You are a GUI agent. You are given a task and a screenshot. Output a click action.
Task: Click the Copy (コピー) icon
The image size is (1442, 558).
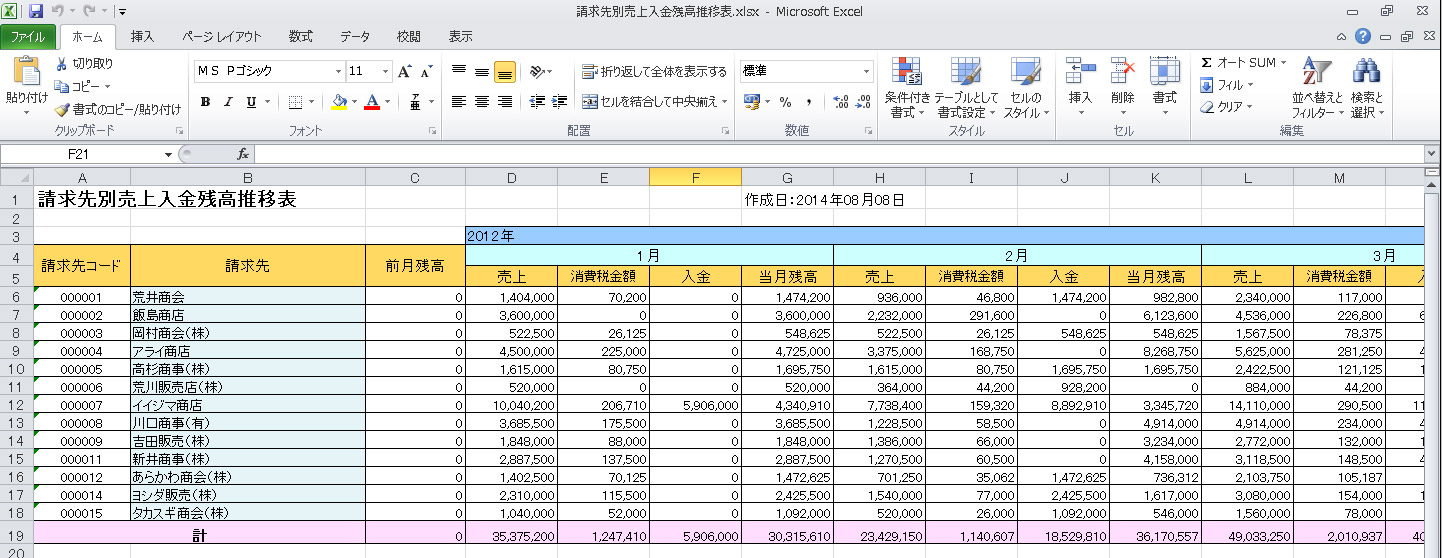(x=61, y=87)
